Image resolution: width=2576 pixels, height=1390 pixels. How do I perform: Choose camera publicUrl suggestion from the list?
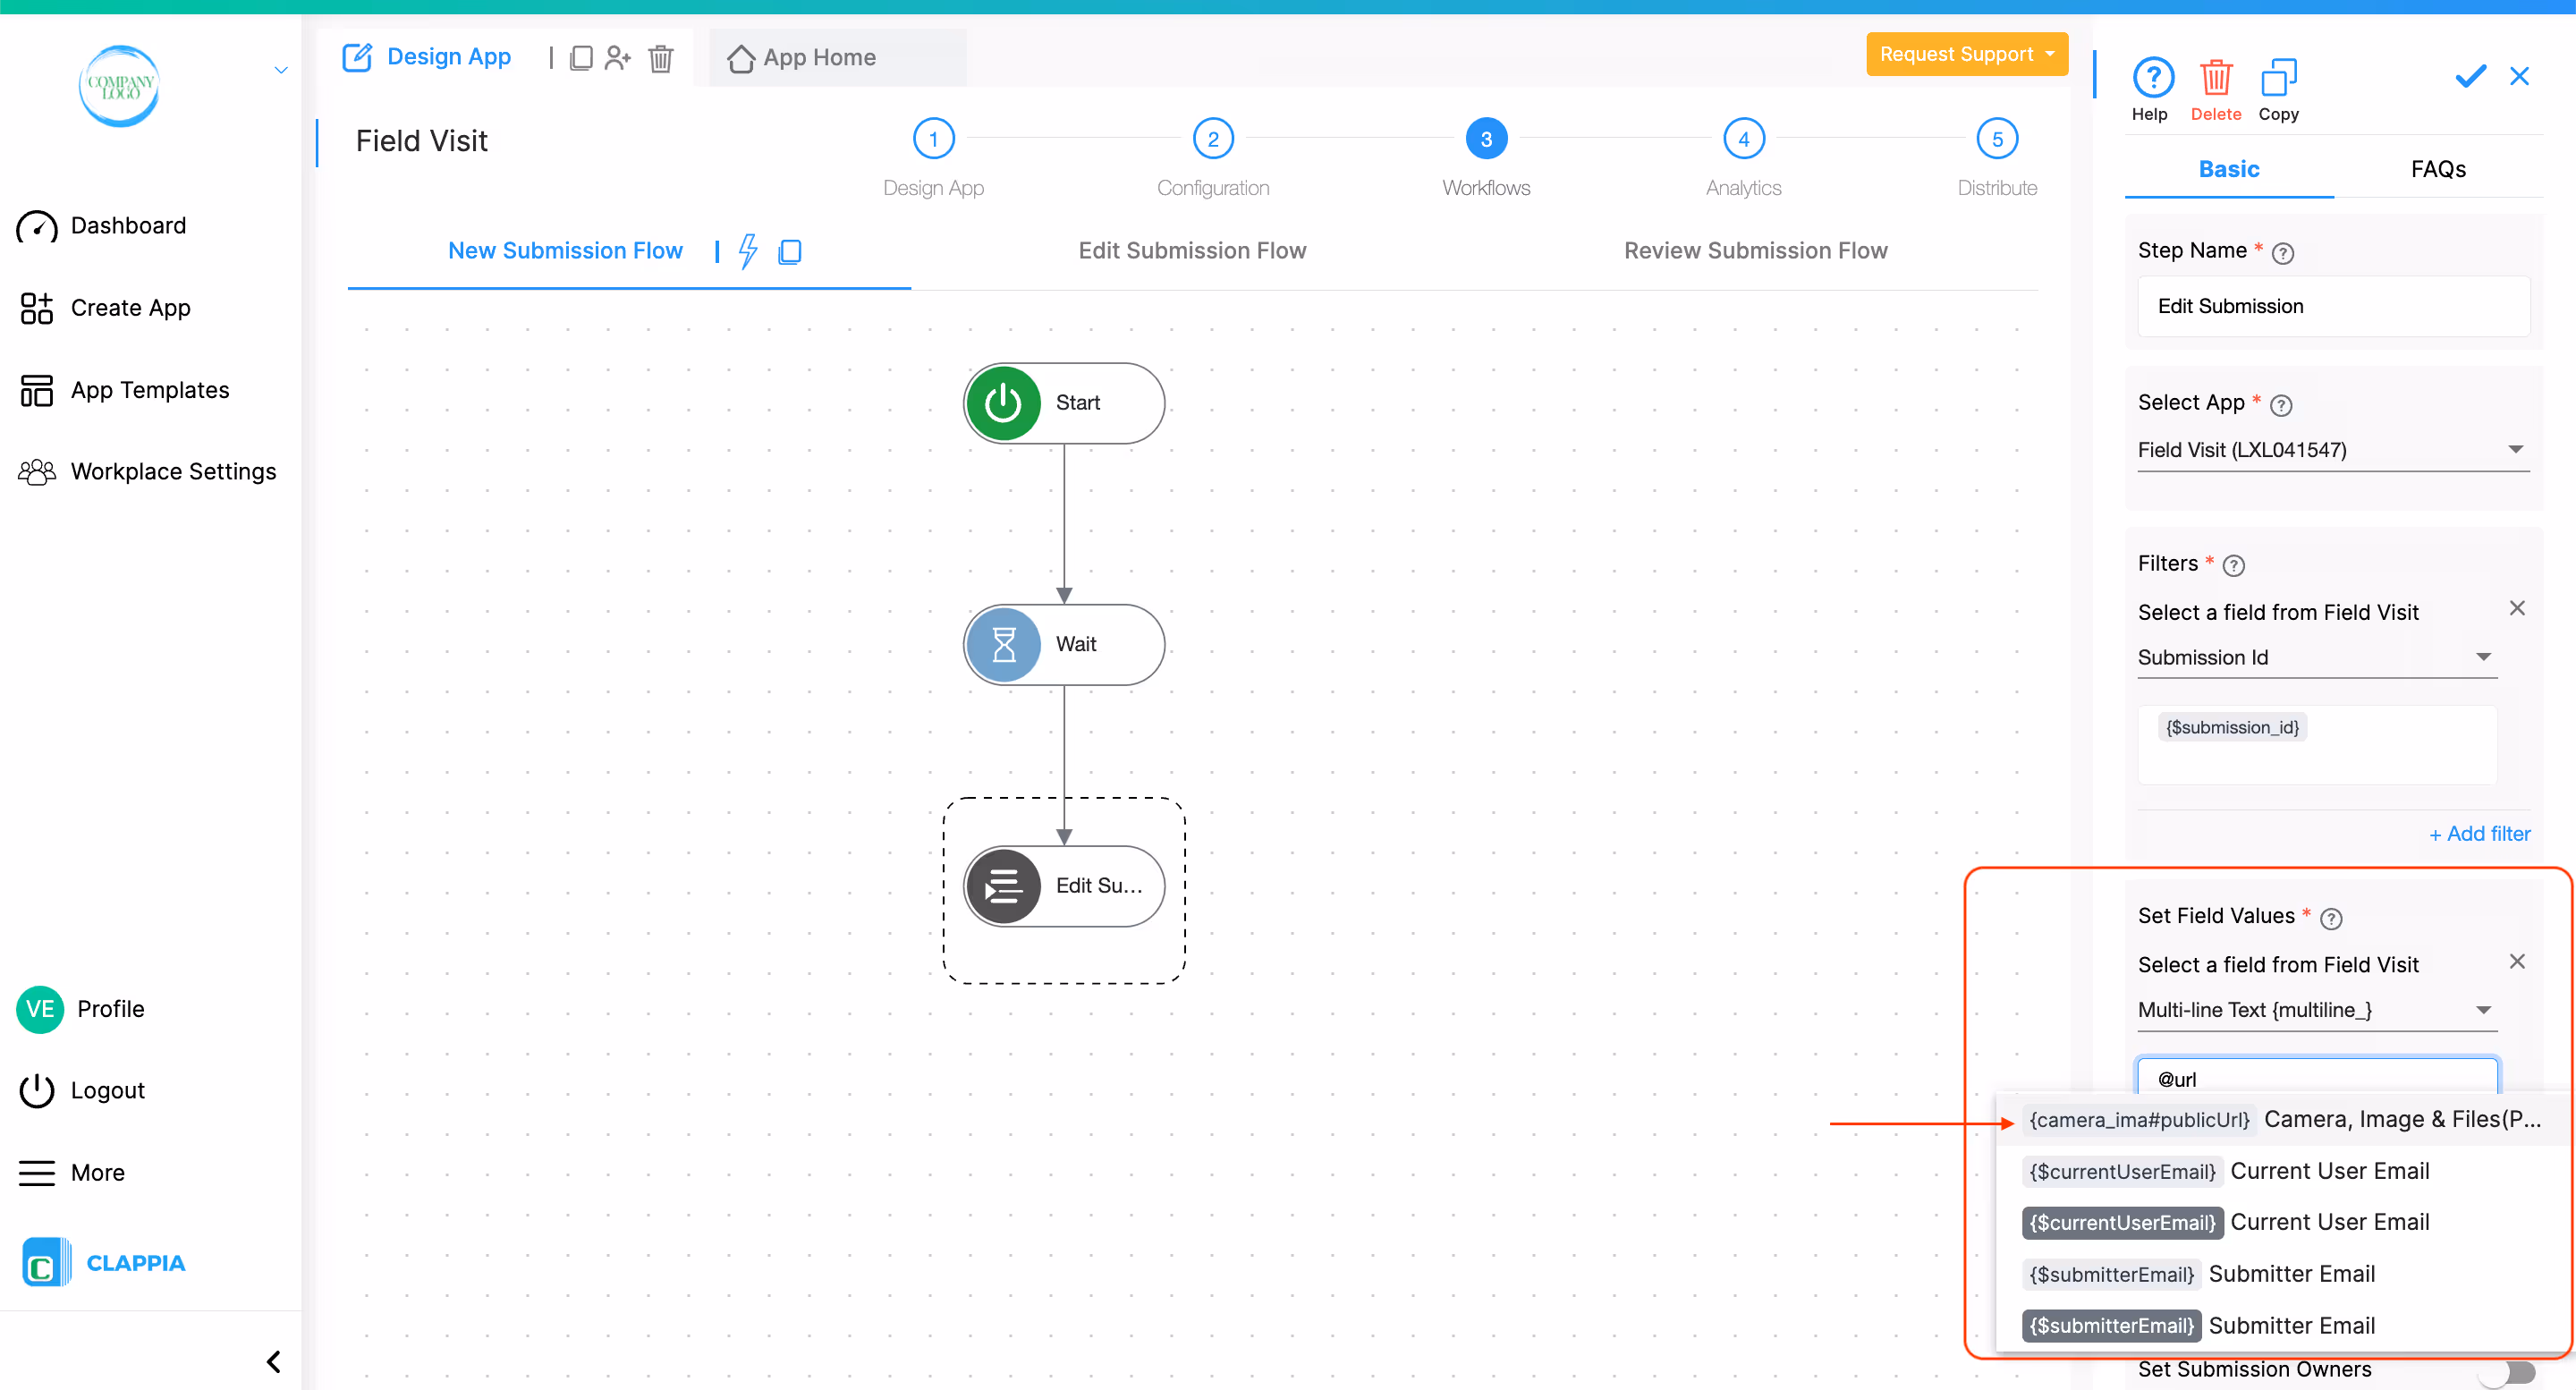pos(2282,1119)
